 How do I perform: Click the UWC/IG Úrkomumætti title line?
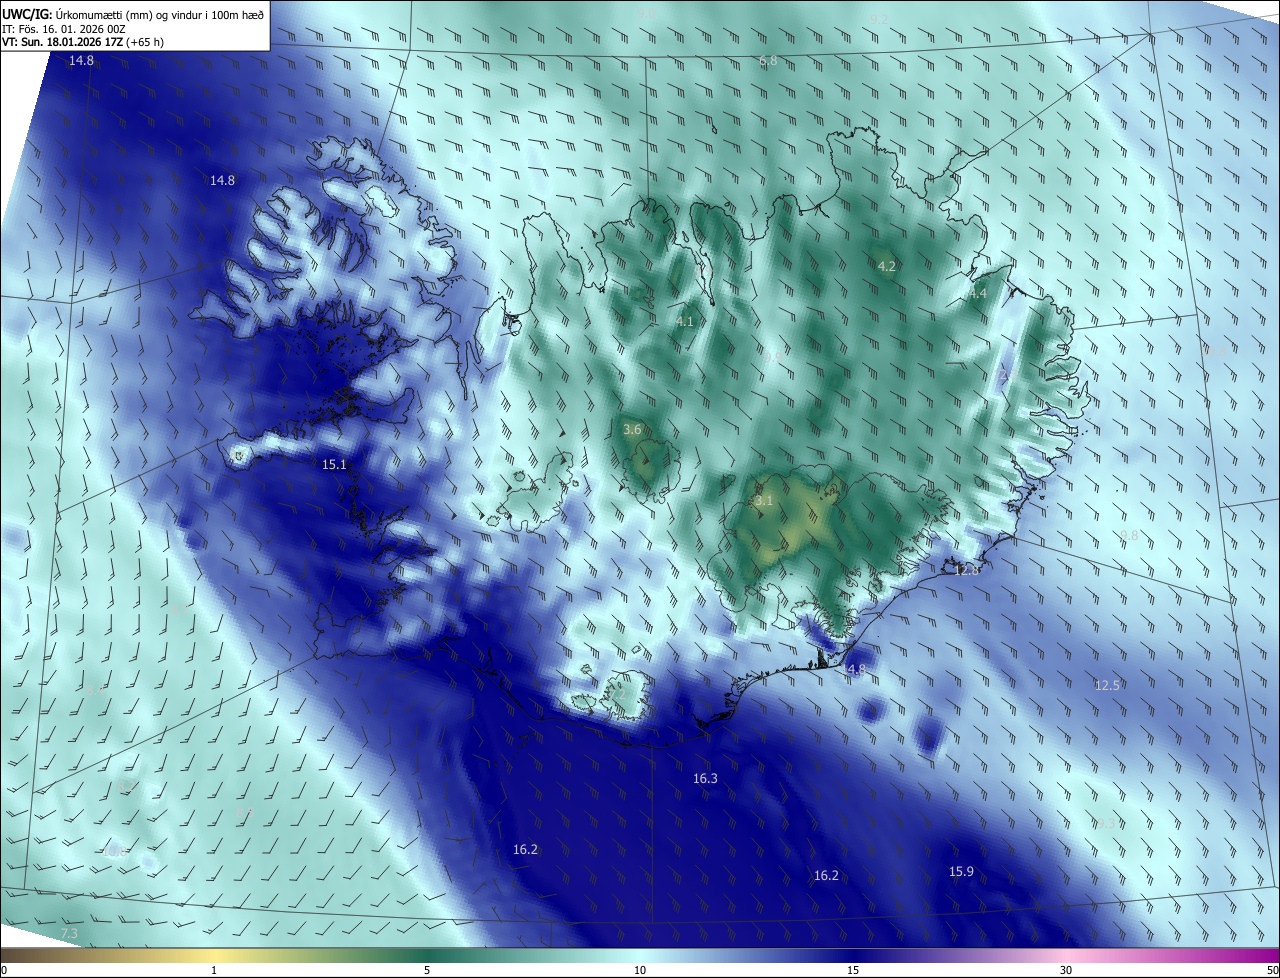click(x=133, y=13)
